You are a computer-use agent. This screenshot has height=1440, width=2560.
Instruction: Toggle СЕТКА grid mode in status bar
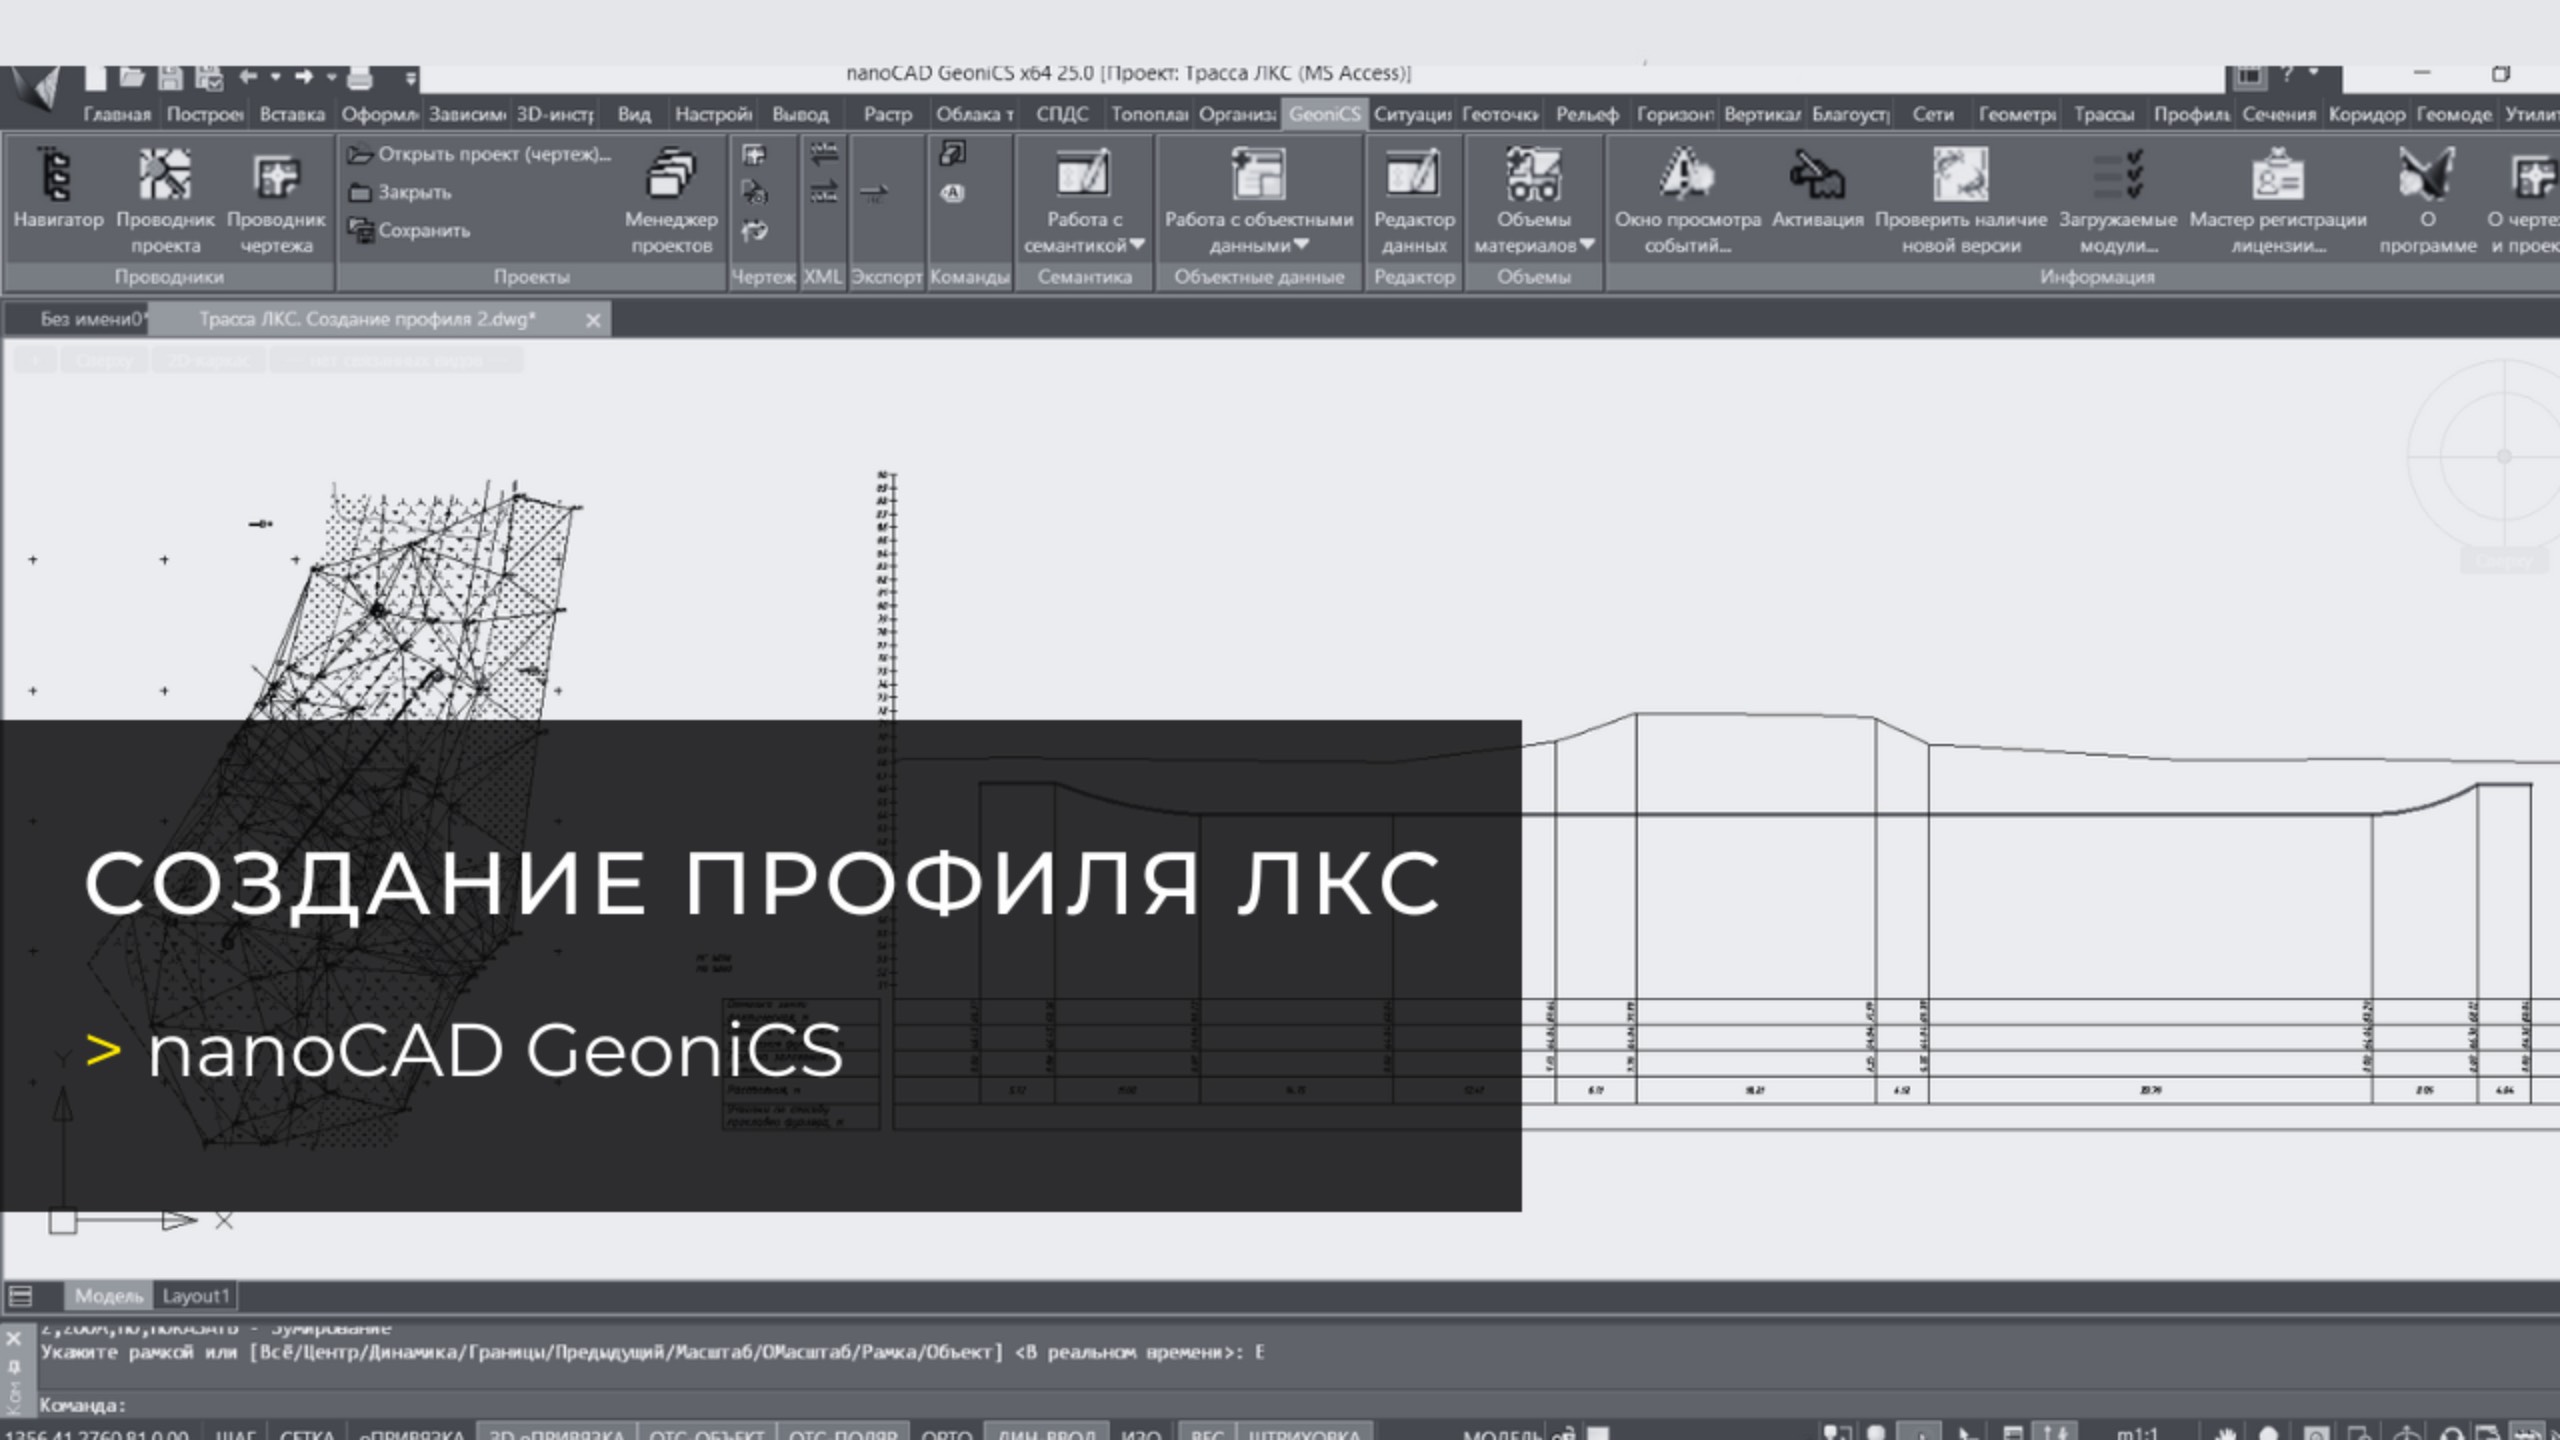(307, 1434)
